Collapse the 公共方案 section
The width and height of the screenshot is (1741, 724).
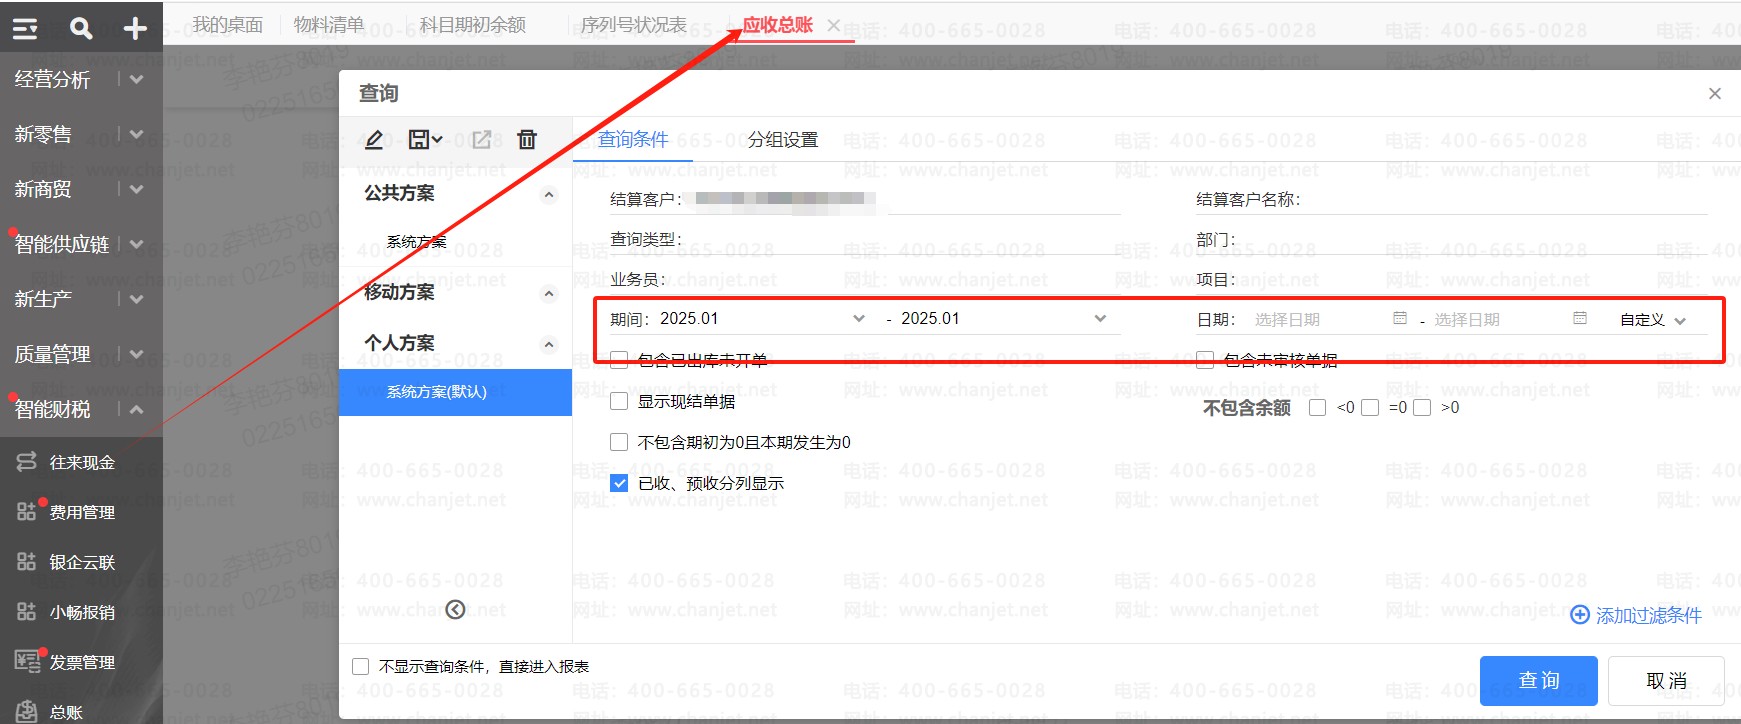click(548, 194)
